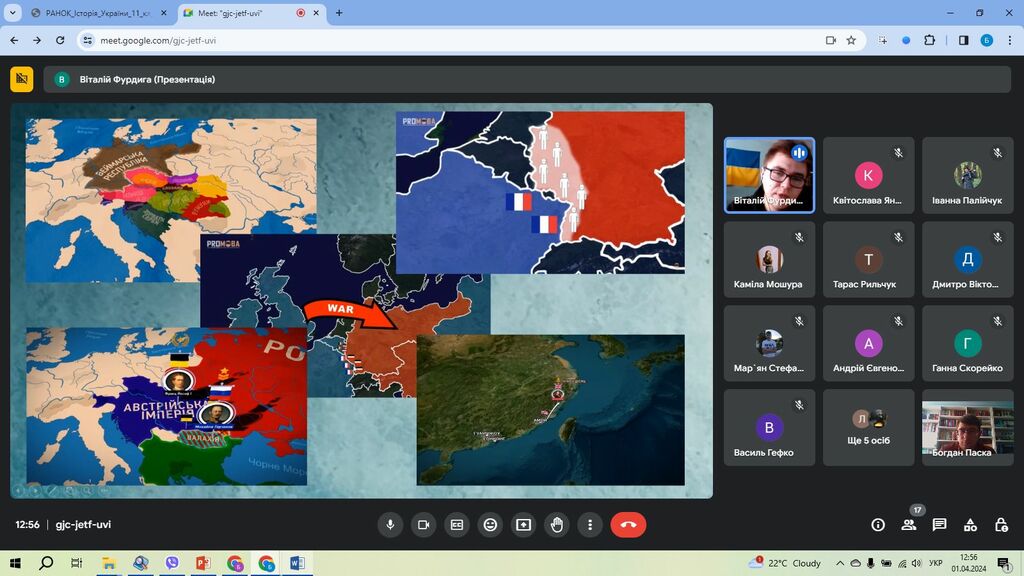This screenshot has width=1024, height=576.
Task: Turn on closed captions
Action: [457, 525]
